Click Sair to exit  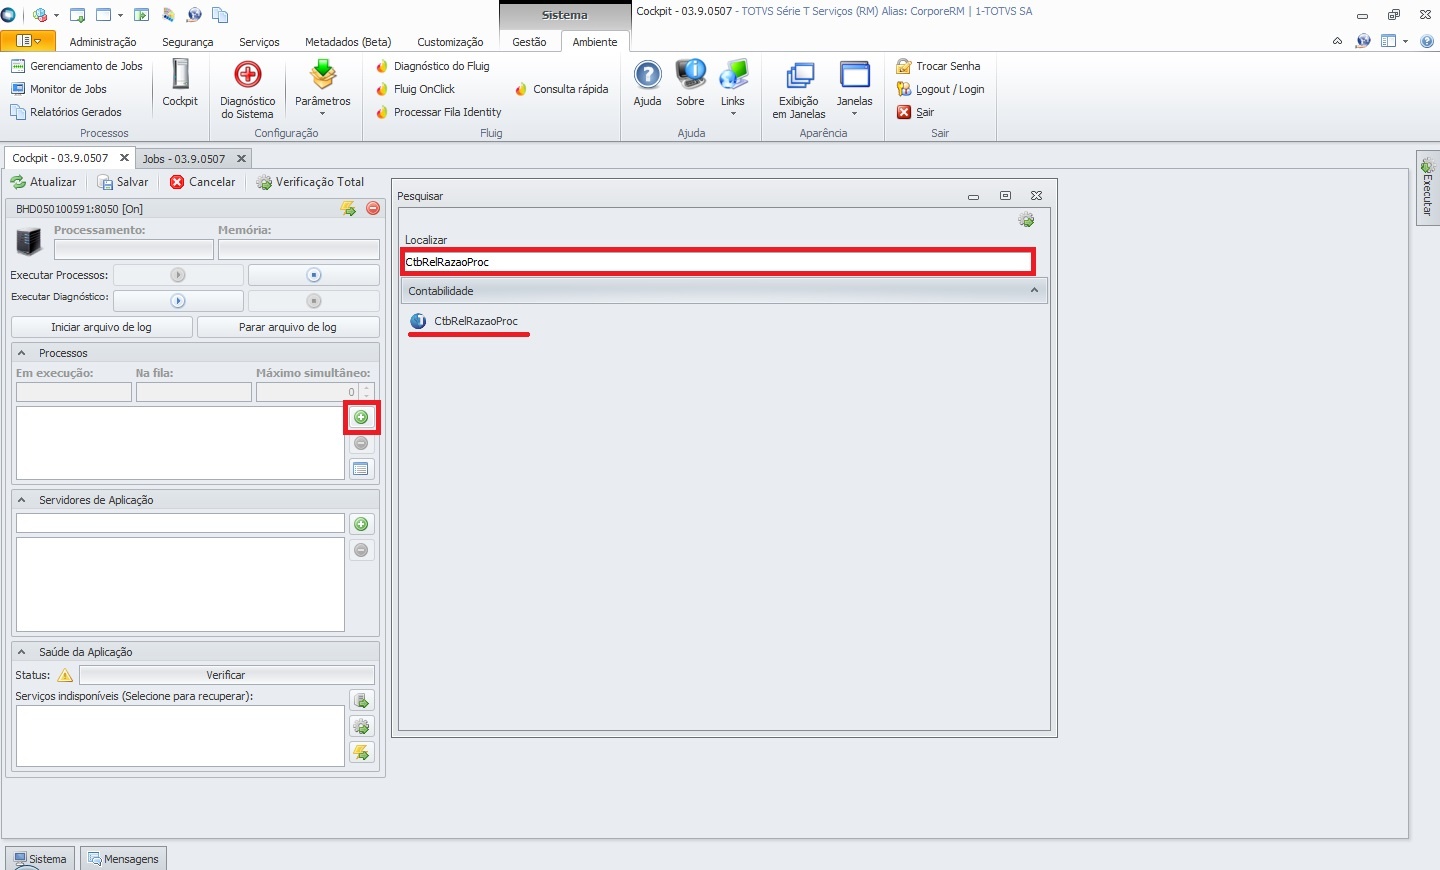[x=915, y=112]
